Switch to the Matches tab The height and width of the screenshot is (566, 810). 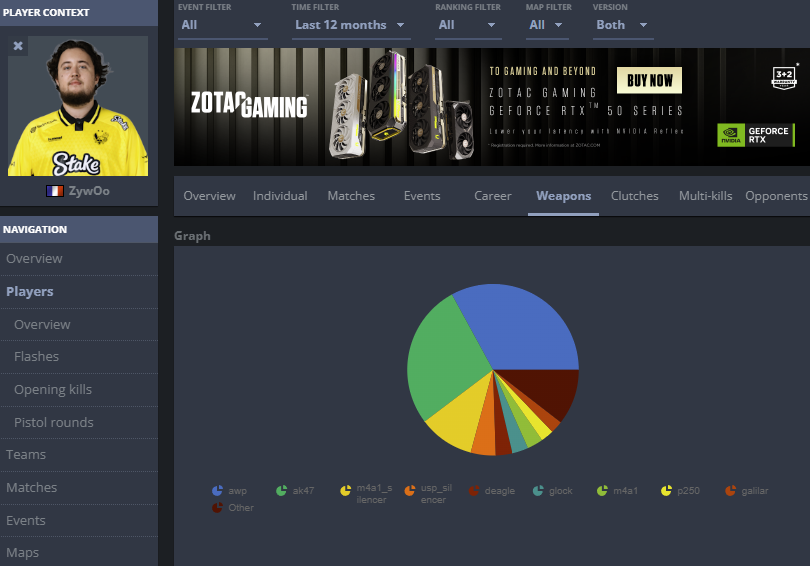coord(351,196)
